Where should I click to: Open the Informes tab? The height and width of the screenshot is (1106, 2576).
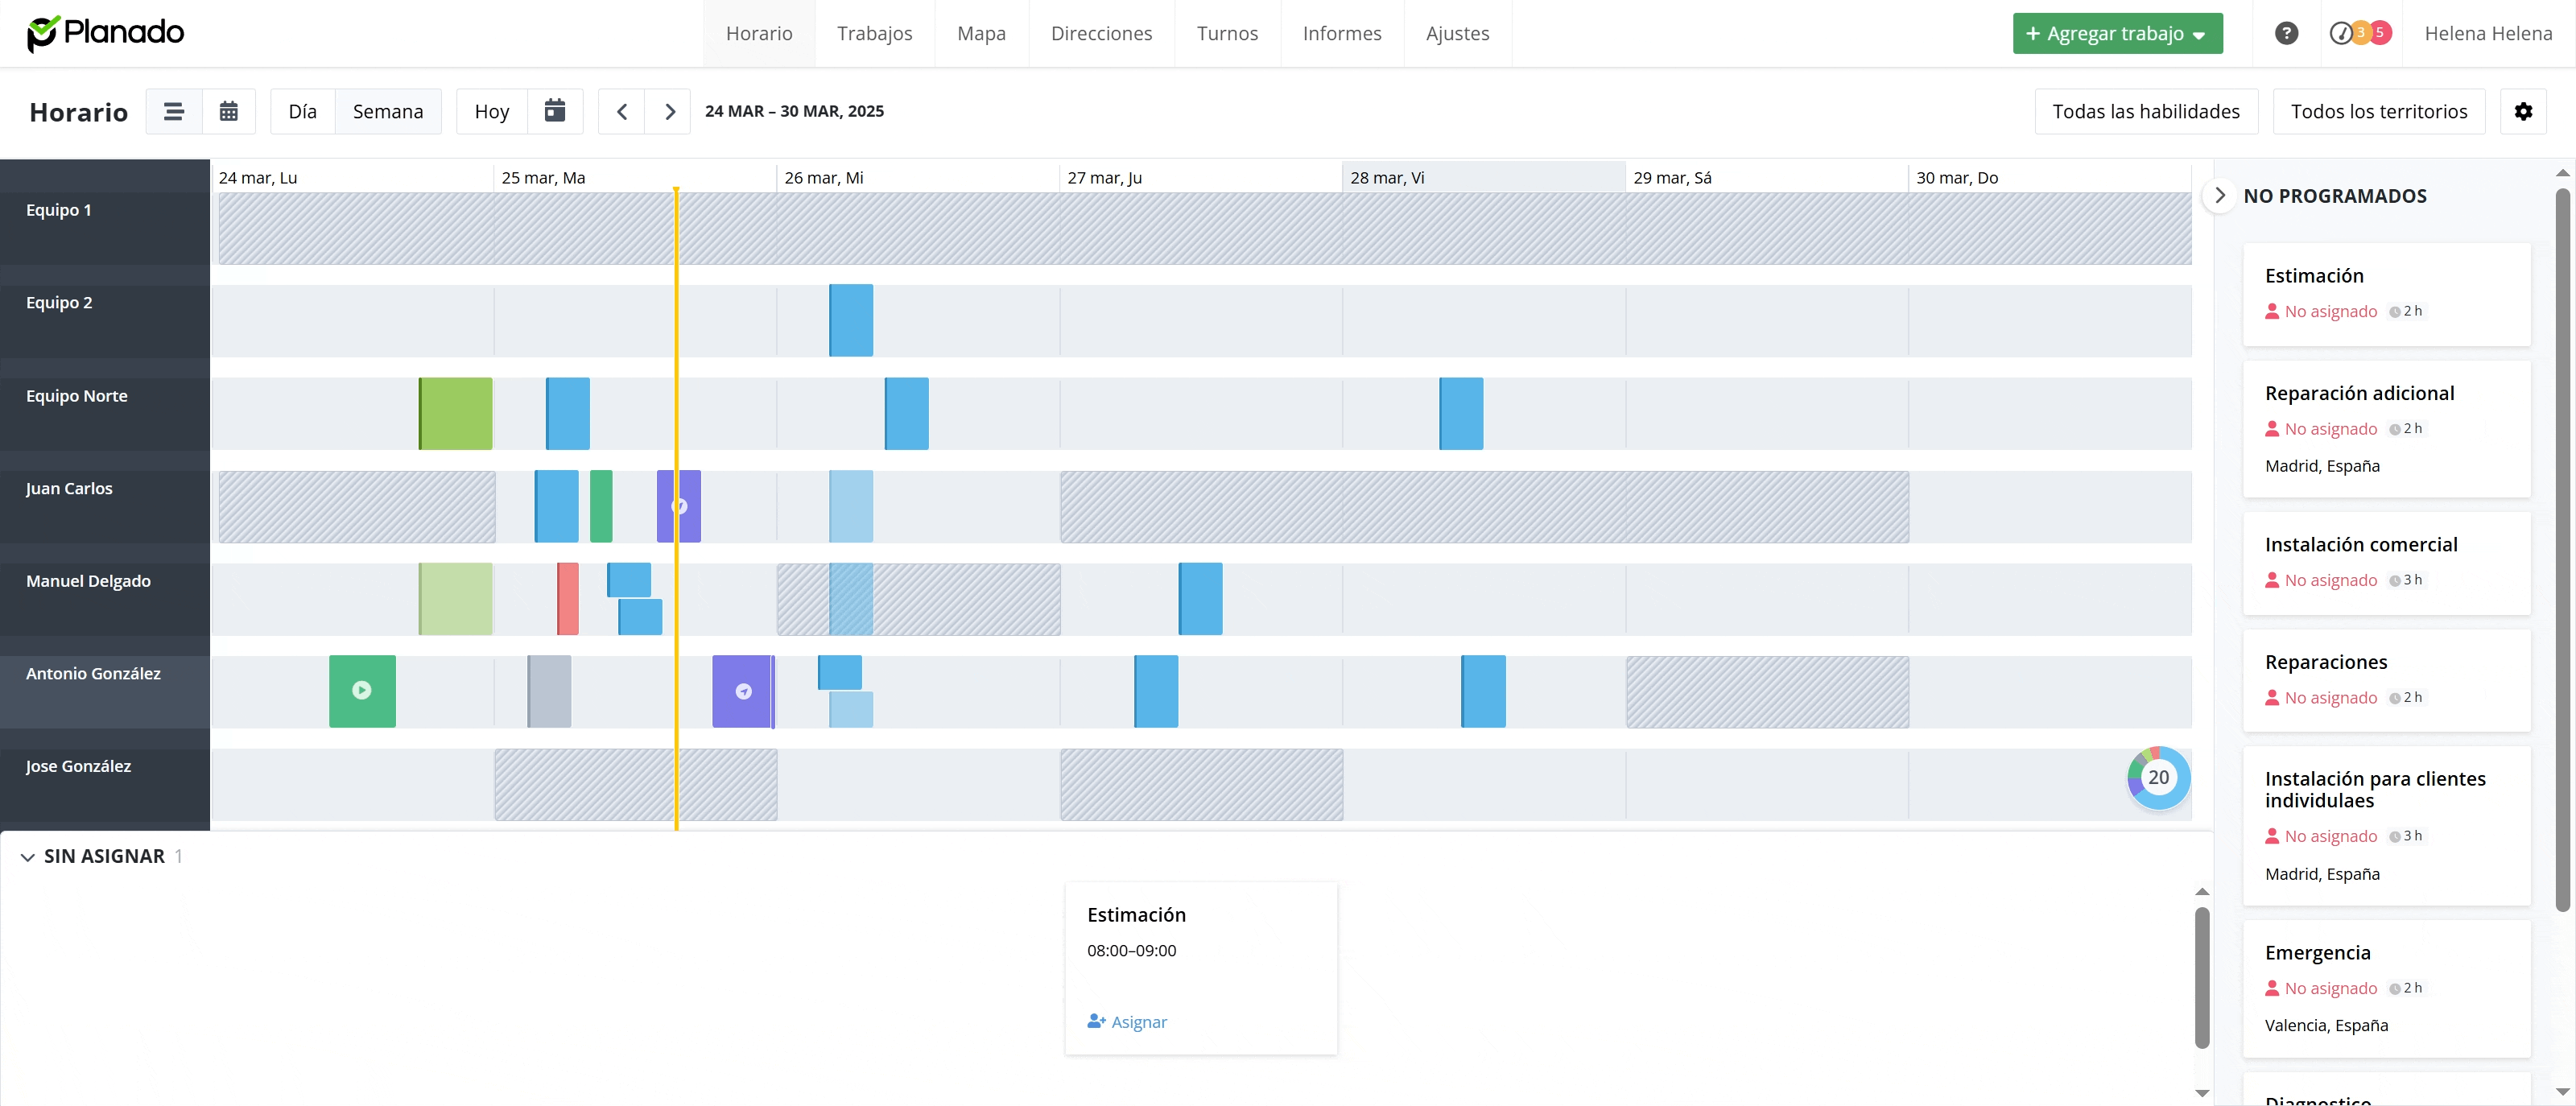[1341, 33]
